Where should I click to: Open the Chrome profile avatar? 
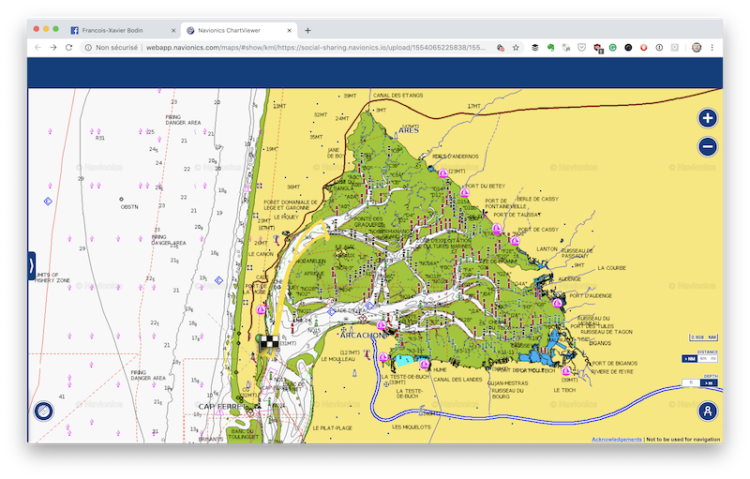pyautogui.click(x=696, y=47)
